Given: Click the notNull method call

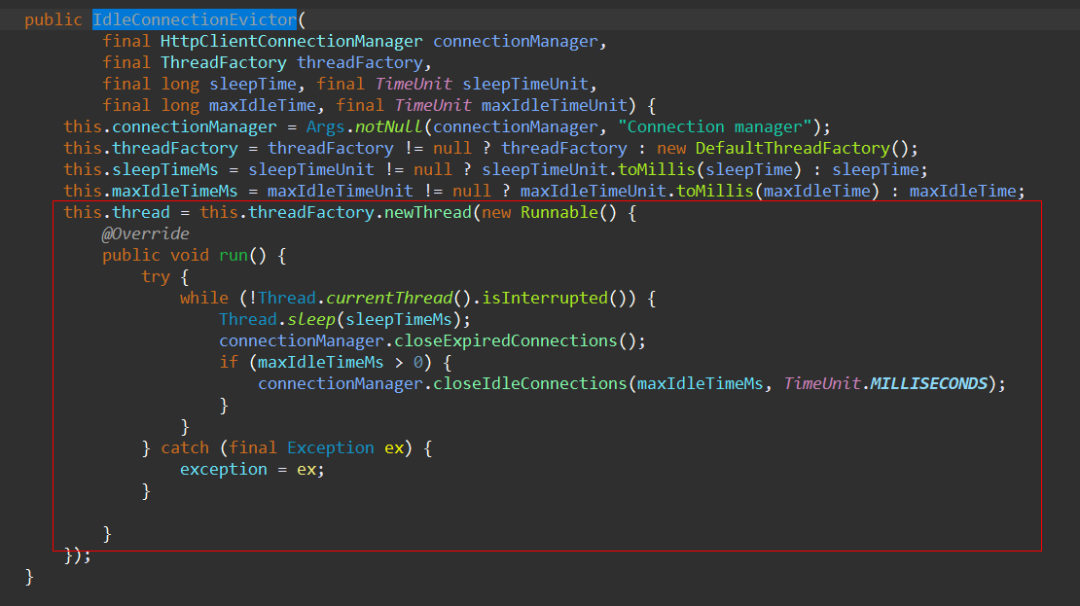Looking at the screenshot, I should pos(388,127).
